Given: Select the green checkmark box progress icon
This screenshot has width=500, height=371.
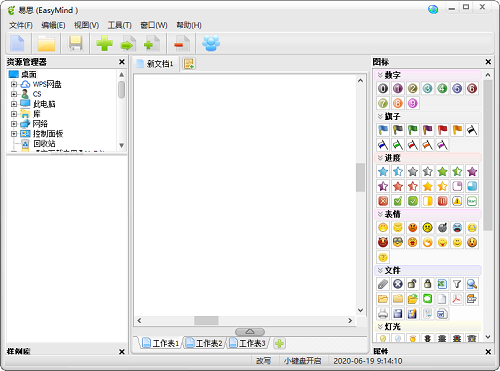Looking at the screenshot, I should 413,201.
